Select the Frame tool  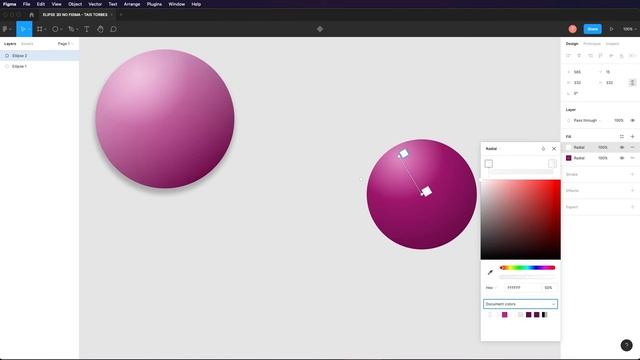[x=40, y=29]
